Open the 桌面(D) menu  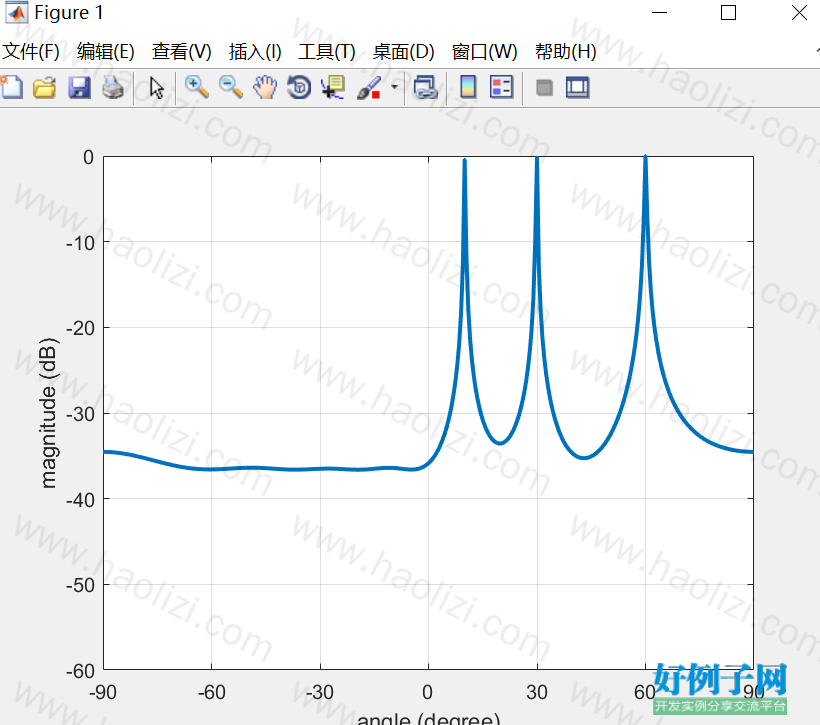[x=404, y=52]
